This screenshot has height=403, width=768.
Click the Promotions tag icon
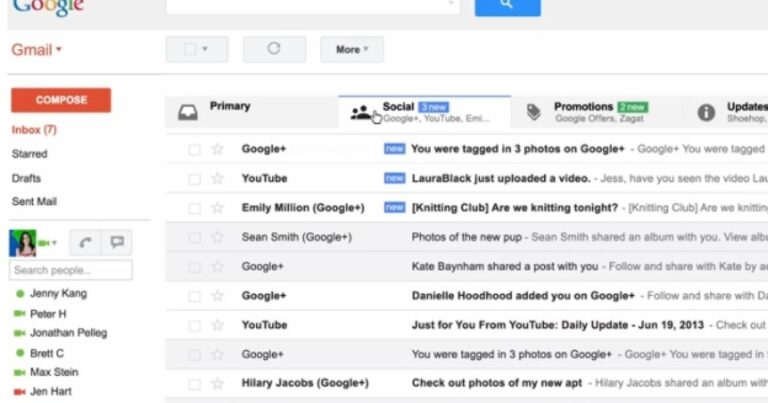coord(533,112)
